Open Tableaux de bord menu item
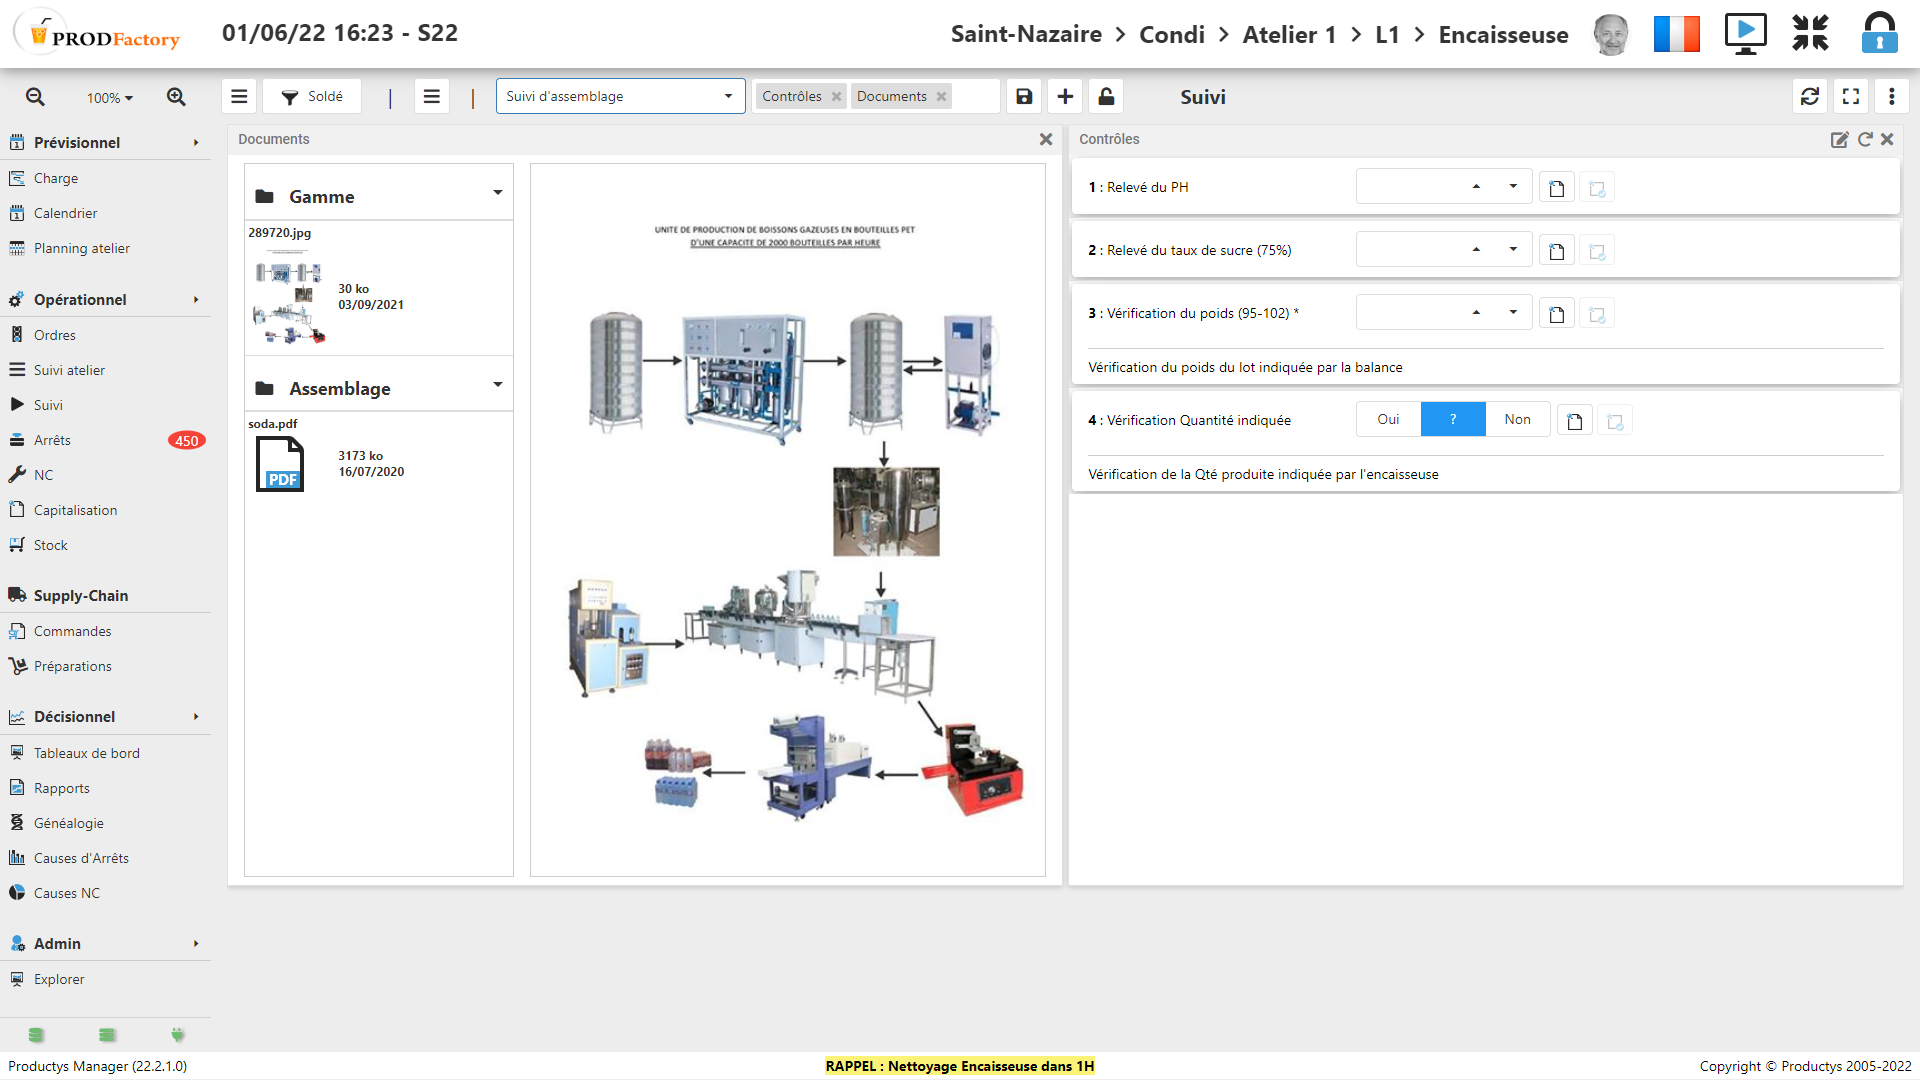 point(86,754)
